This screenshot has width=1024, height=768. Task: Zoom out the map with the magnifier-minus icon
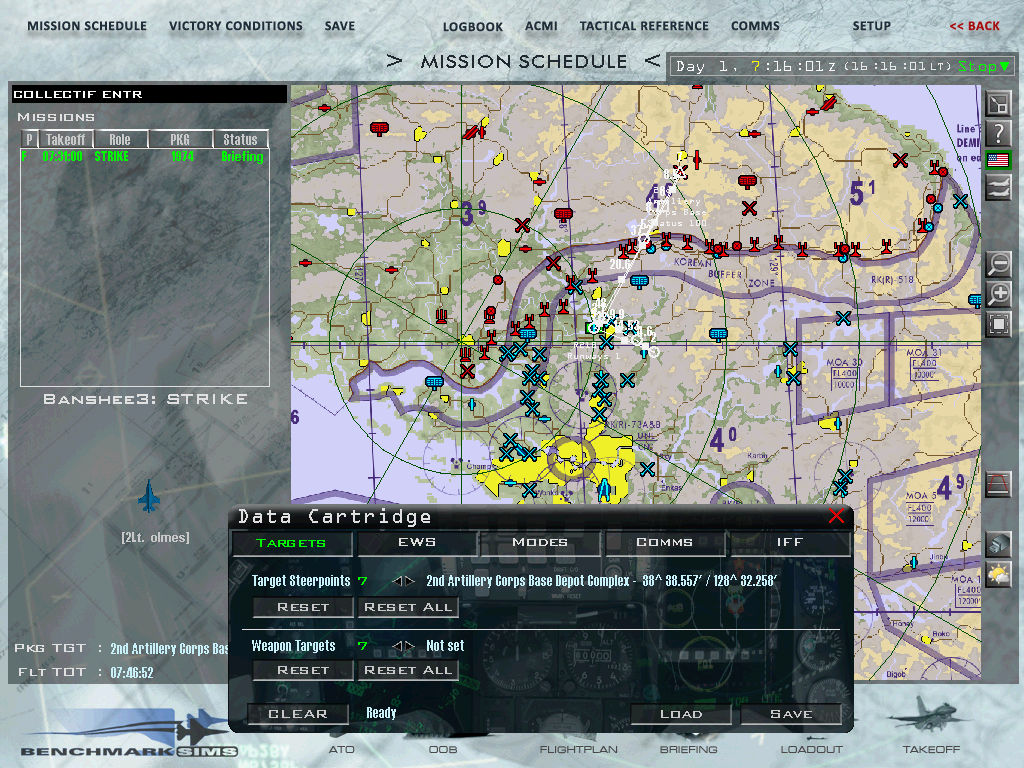tap(998, 264)
